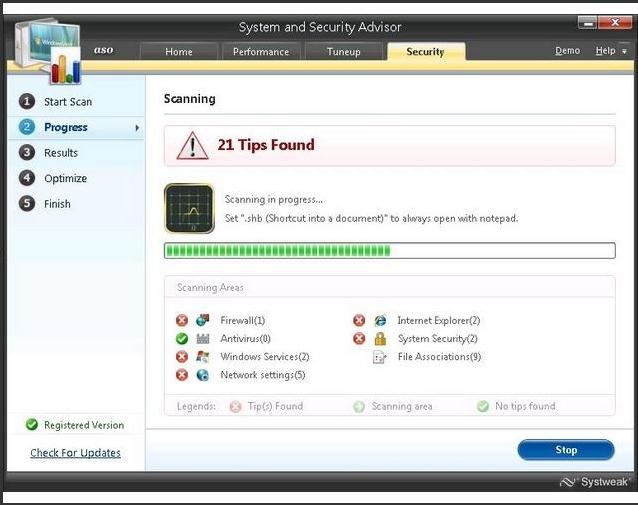Image resolution: width=638 pixels, height=505 pixels.
Task: Go to the Finish step
Action: click(57, 203)
